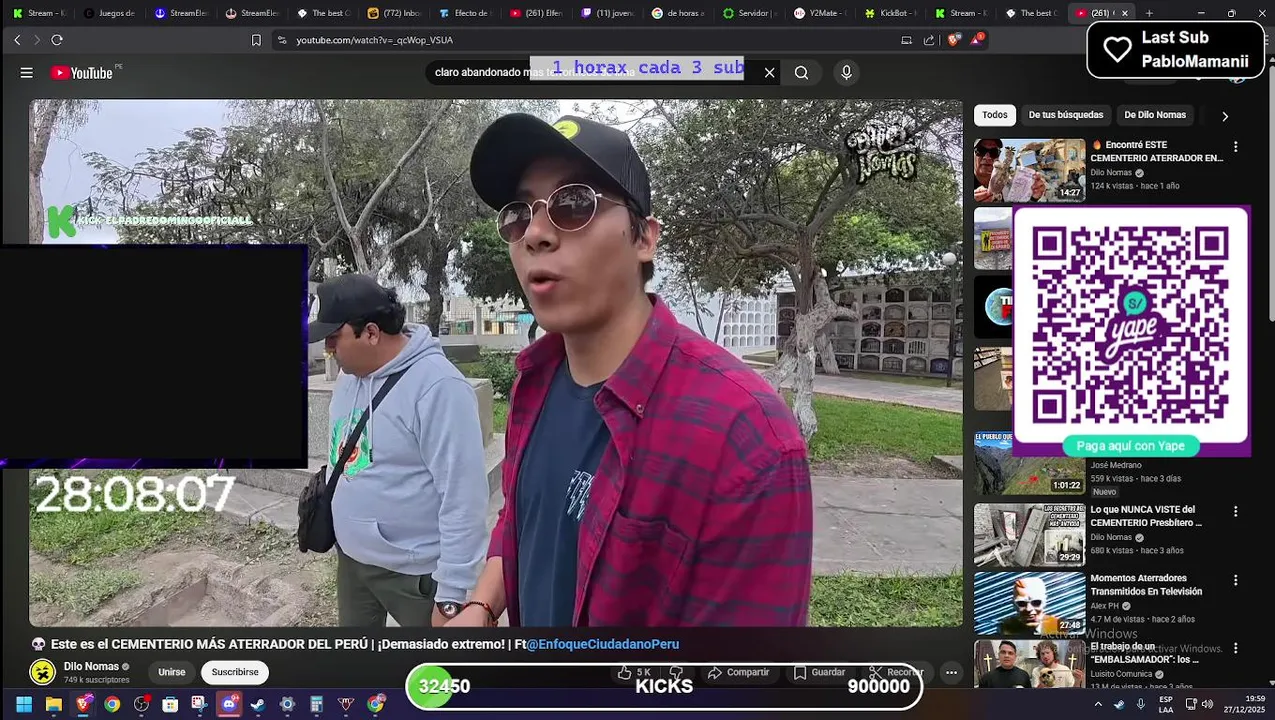Open the Brave Shields lion icon
The height and width of the screenshot is (720, 1275).
click(x=953, y=40)
